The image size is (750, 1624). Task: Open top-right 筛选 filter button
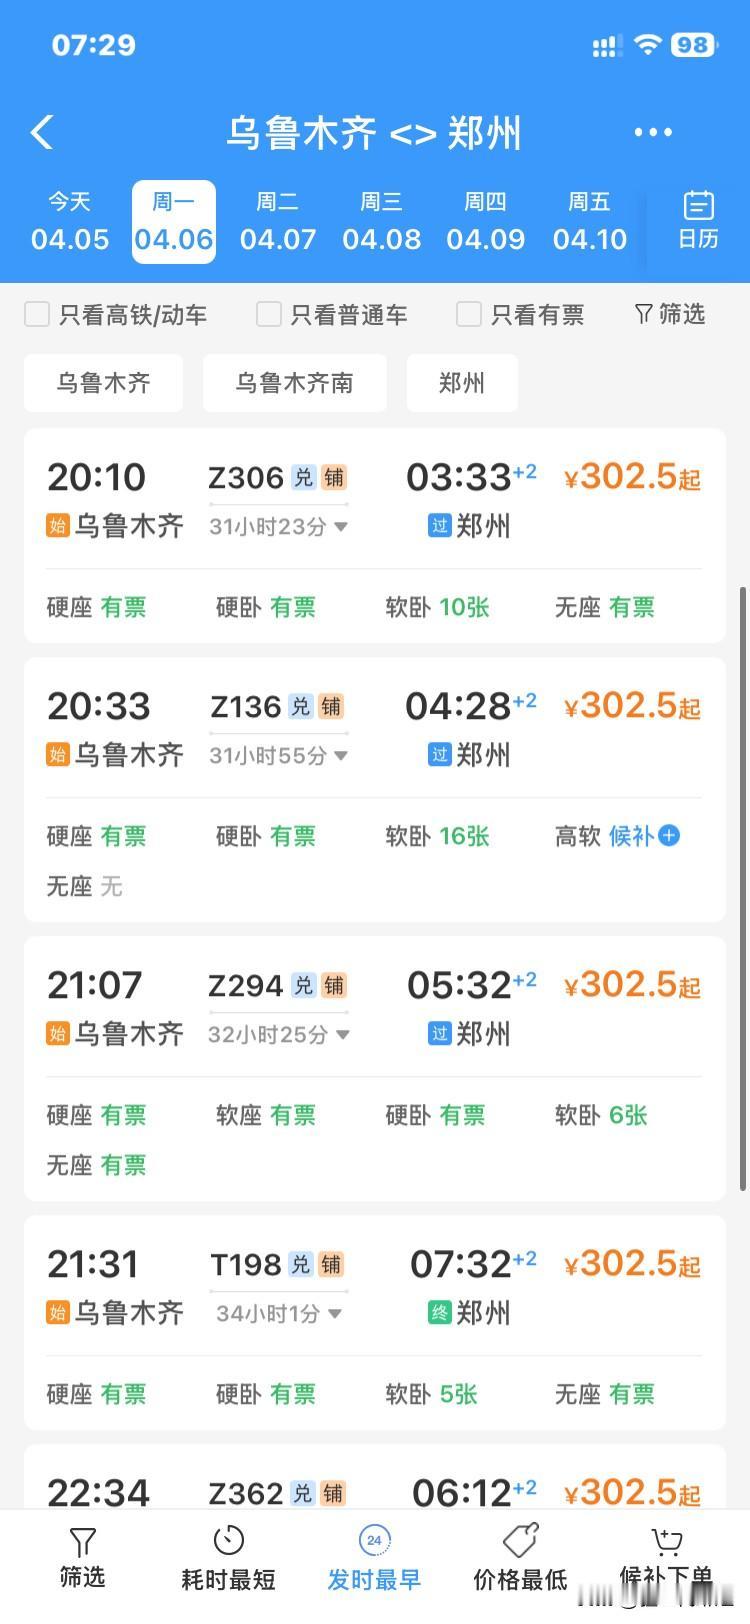point(670,314)
